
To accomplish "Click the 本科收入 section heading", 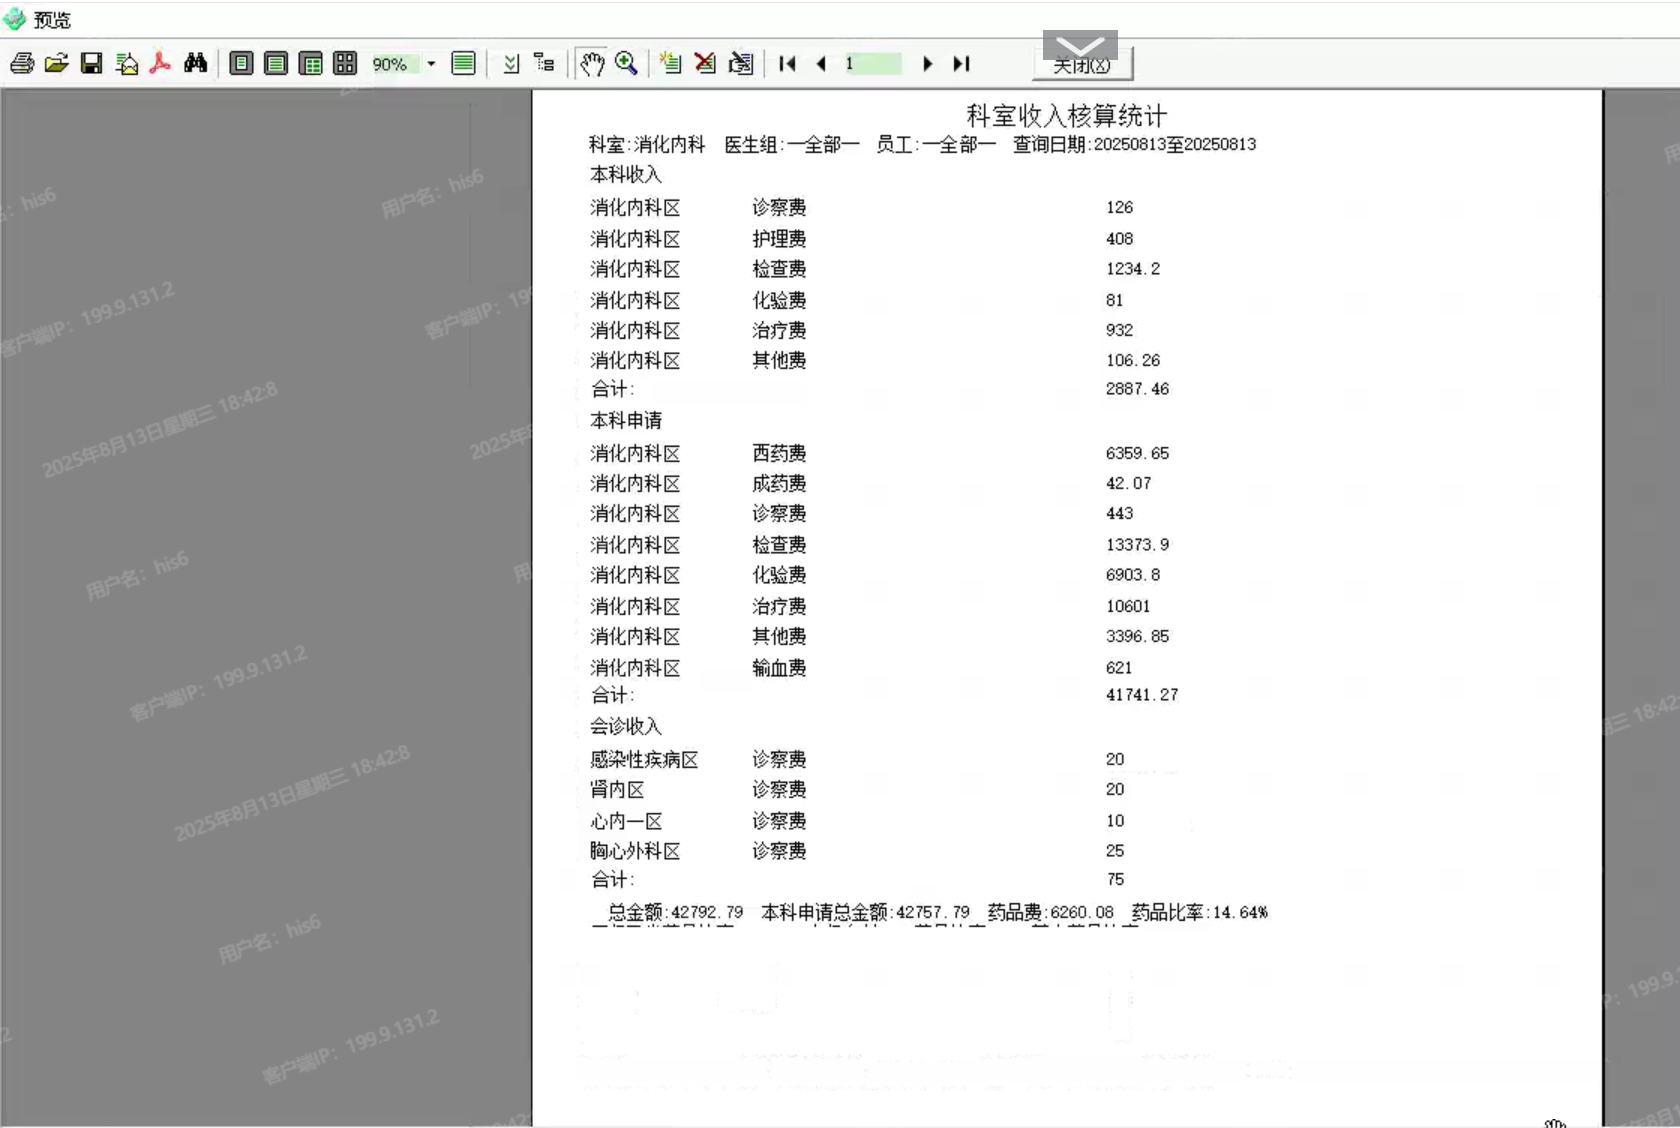I will (x=625, y=175).
